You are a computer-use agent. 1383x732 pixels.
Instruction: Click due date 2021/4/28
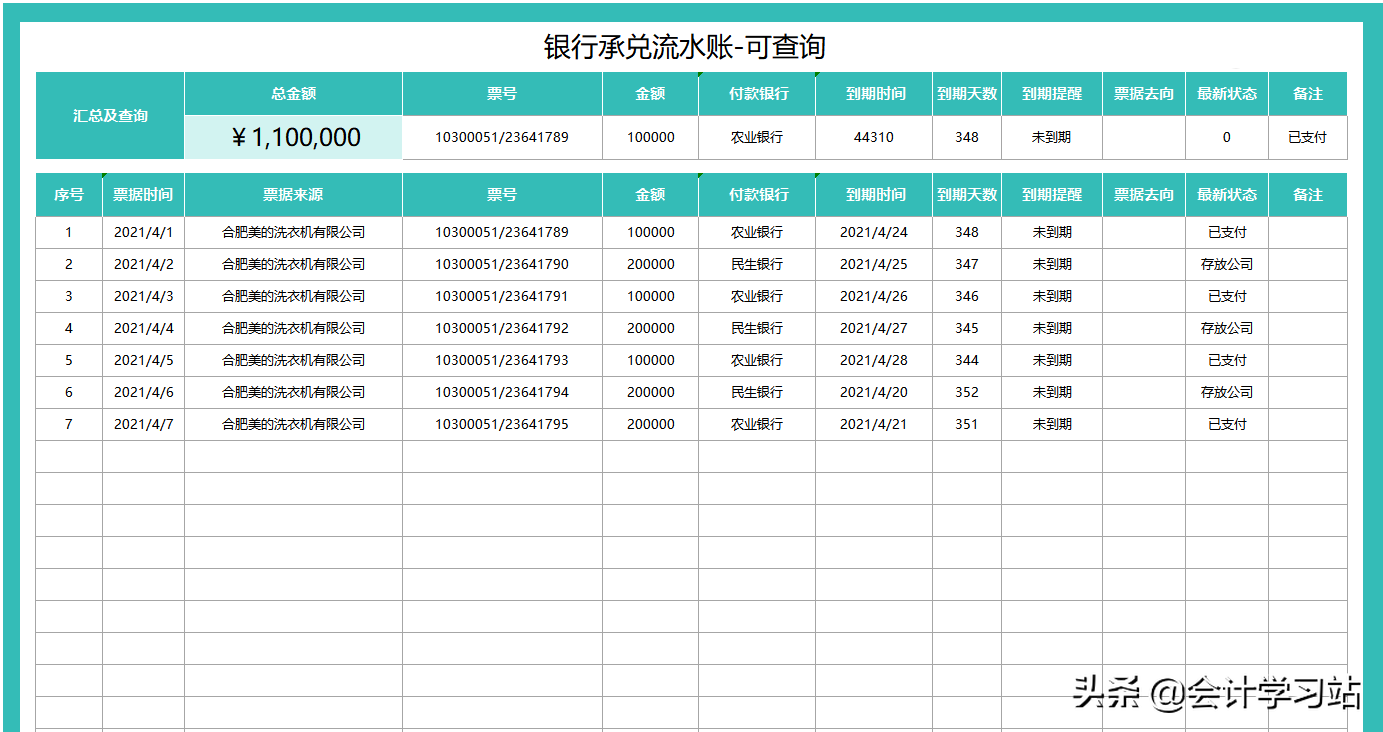point(874,360)
